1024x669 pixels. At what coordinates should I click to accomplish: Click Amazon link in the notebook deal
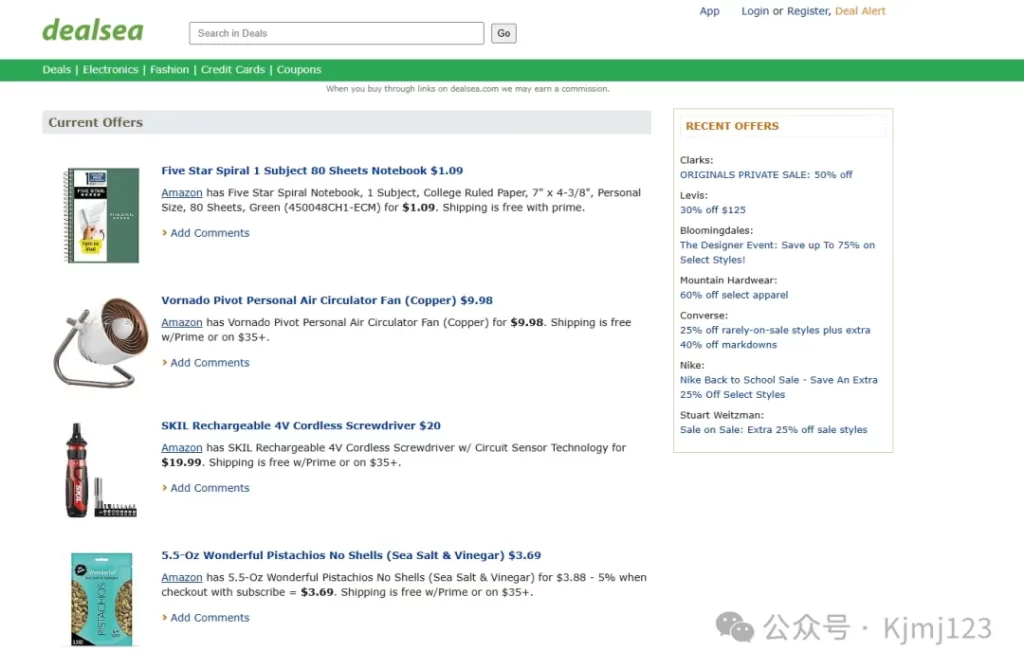[182, 193]
